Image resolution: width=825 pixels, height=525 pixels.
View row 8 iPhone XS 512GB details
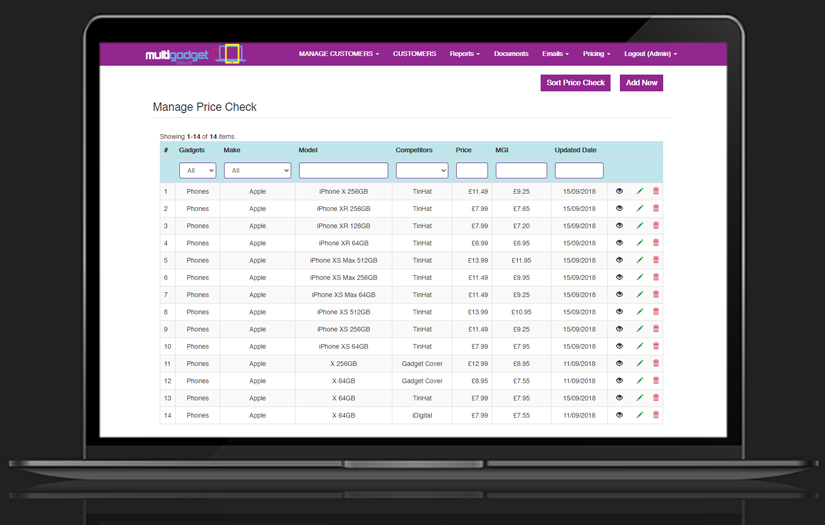pos(619,311)
